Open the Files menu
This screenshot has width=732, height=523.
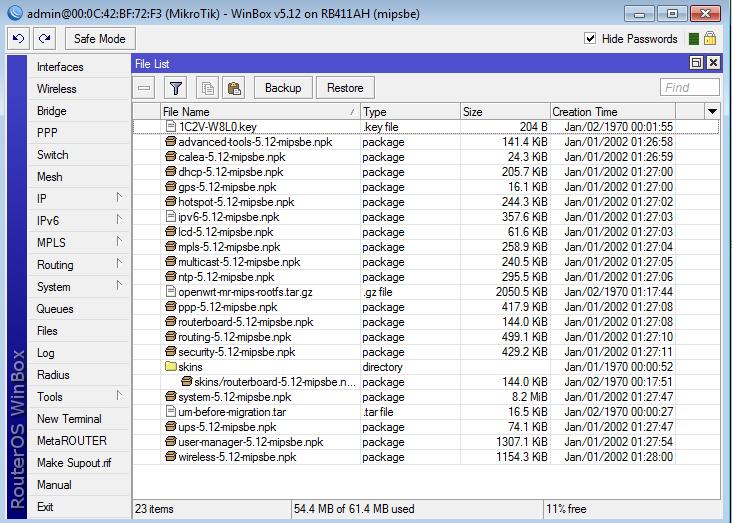point(79,331)
